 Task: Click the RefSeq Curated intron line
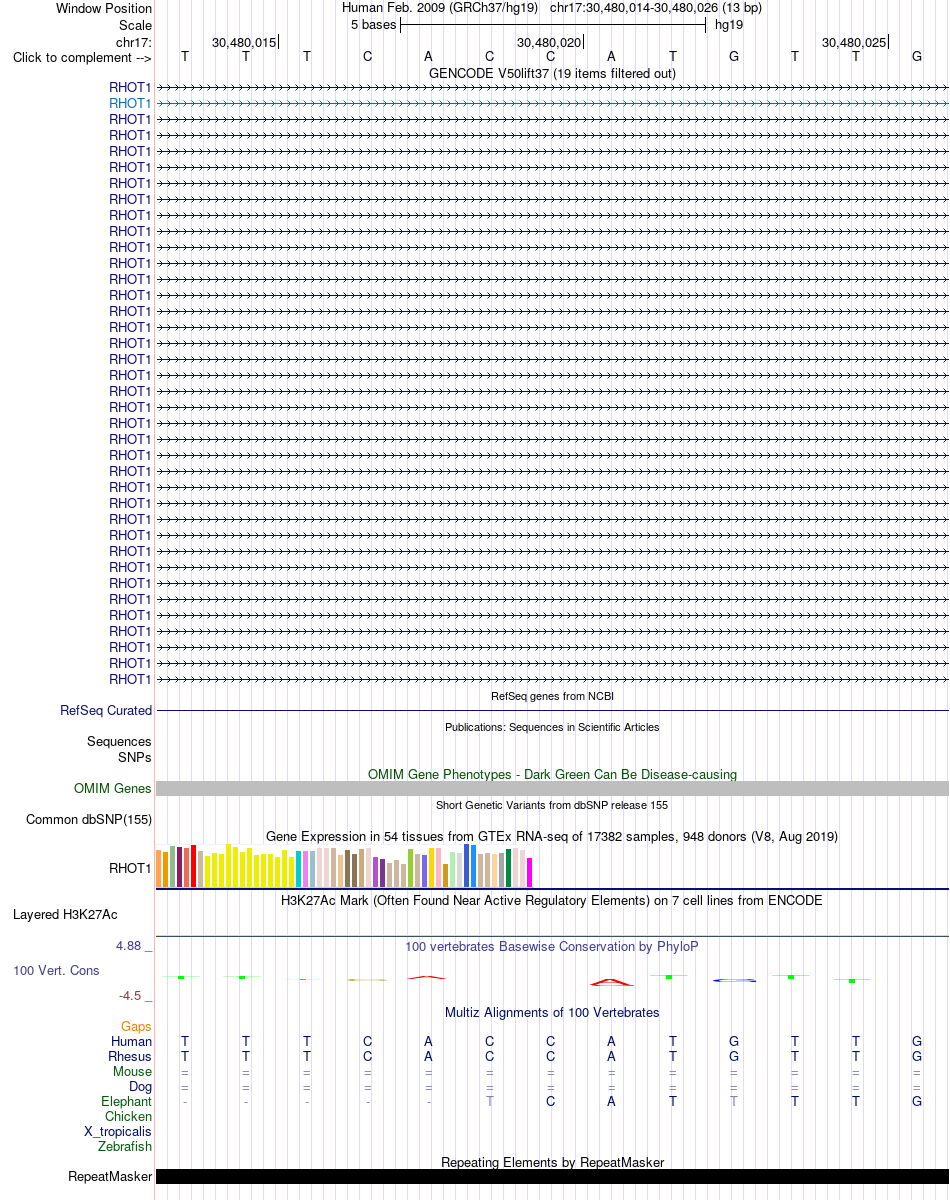pos(552,710)
